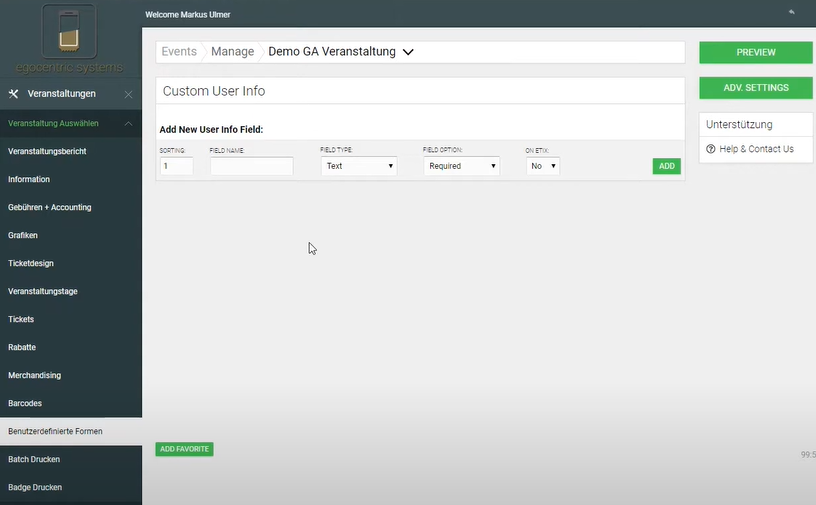Select Barcodes from the sidebar menu
The width and height of the screenshot is (816, 505).
25,403
